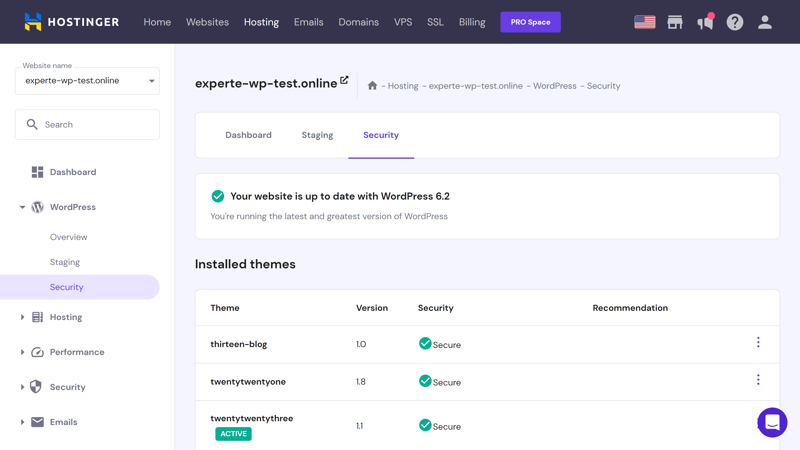Open the announcements megaphone icon
This screenshot has height=450, width=800.
click(x=705, y=22)
